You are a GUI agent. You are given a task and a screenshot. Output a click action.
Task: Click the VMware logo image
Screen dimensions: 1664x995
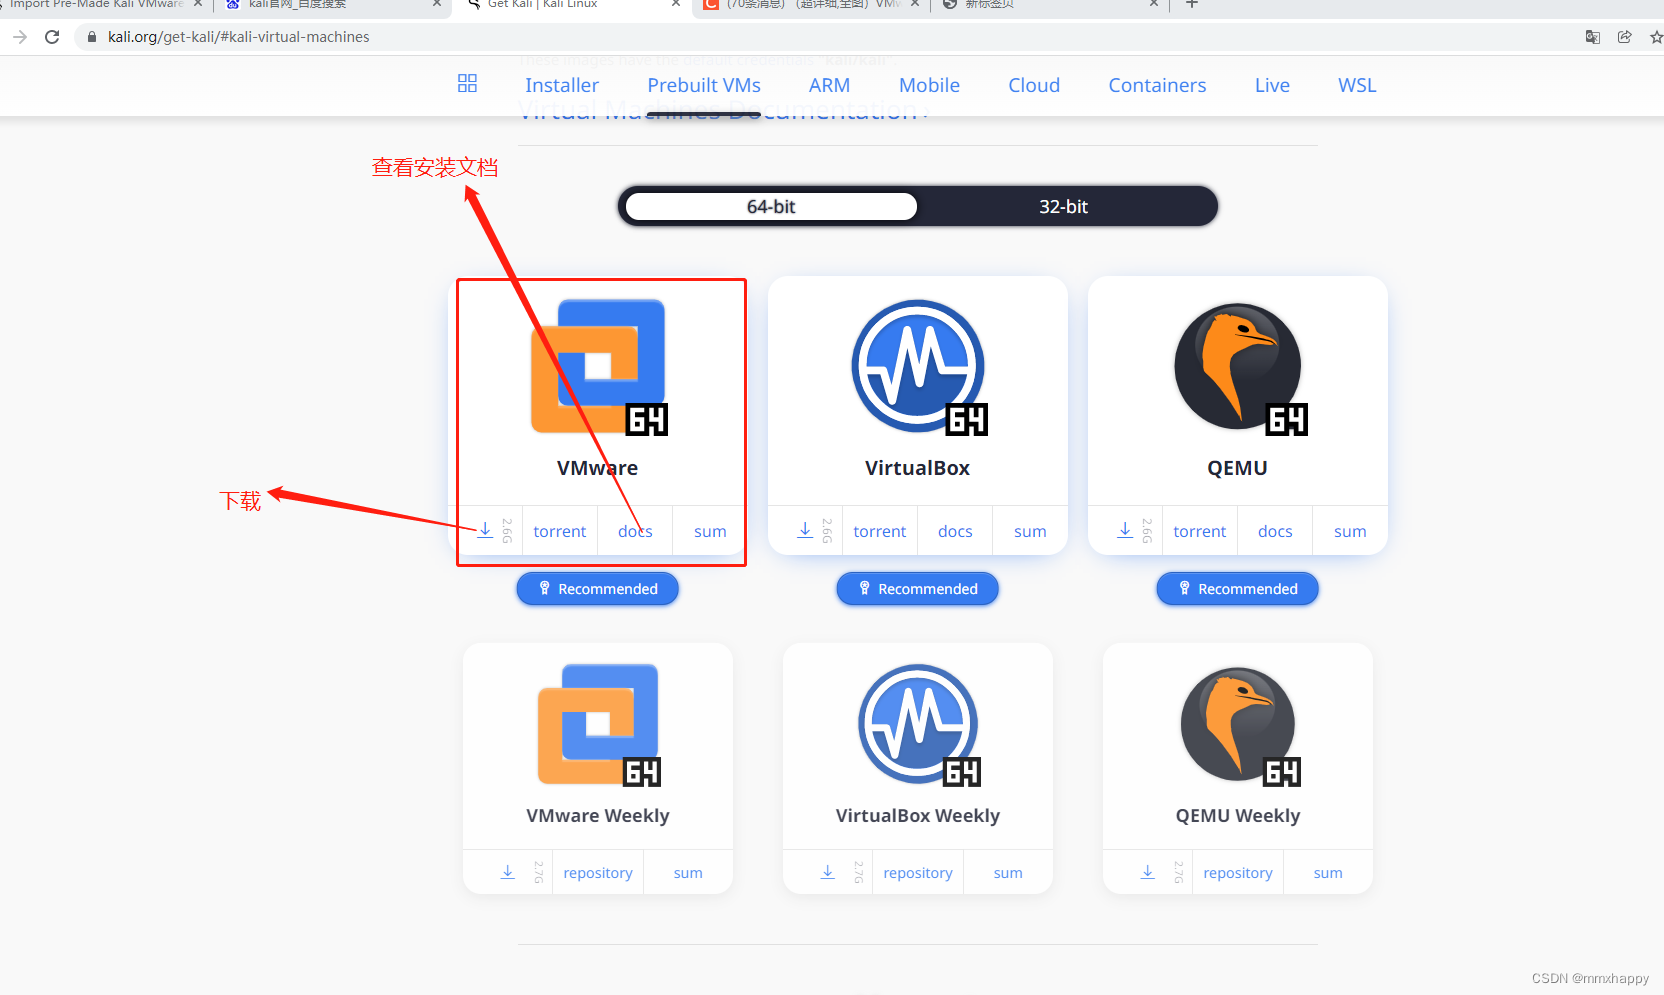599,367
